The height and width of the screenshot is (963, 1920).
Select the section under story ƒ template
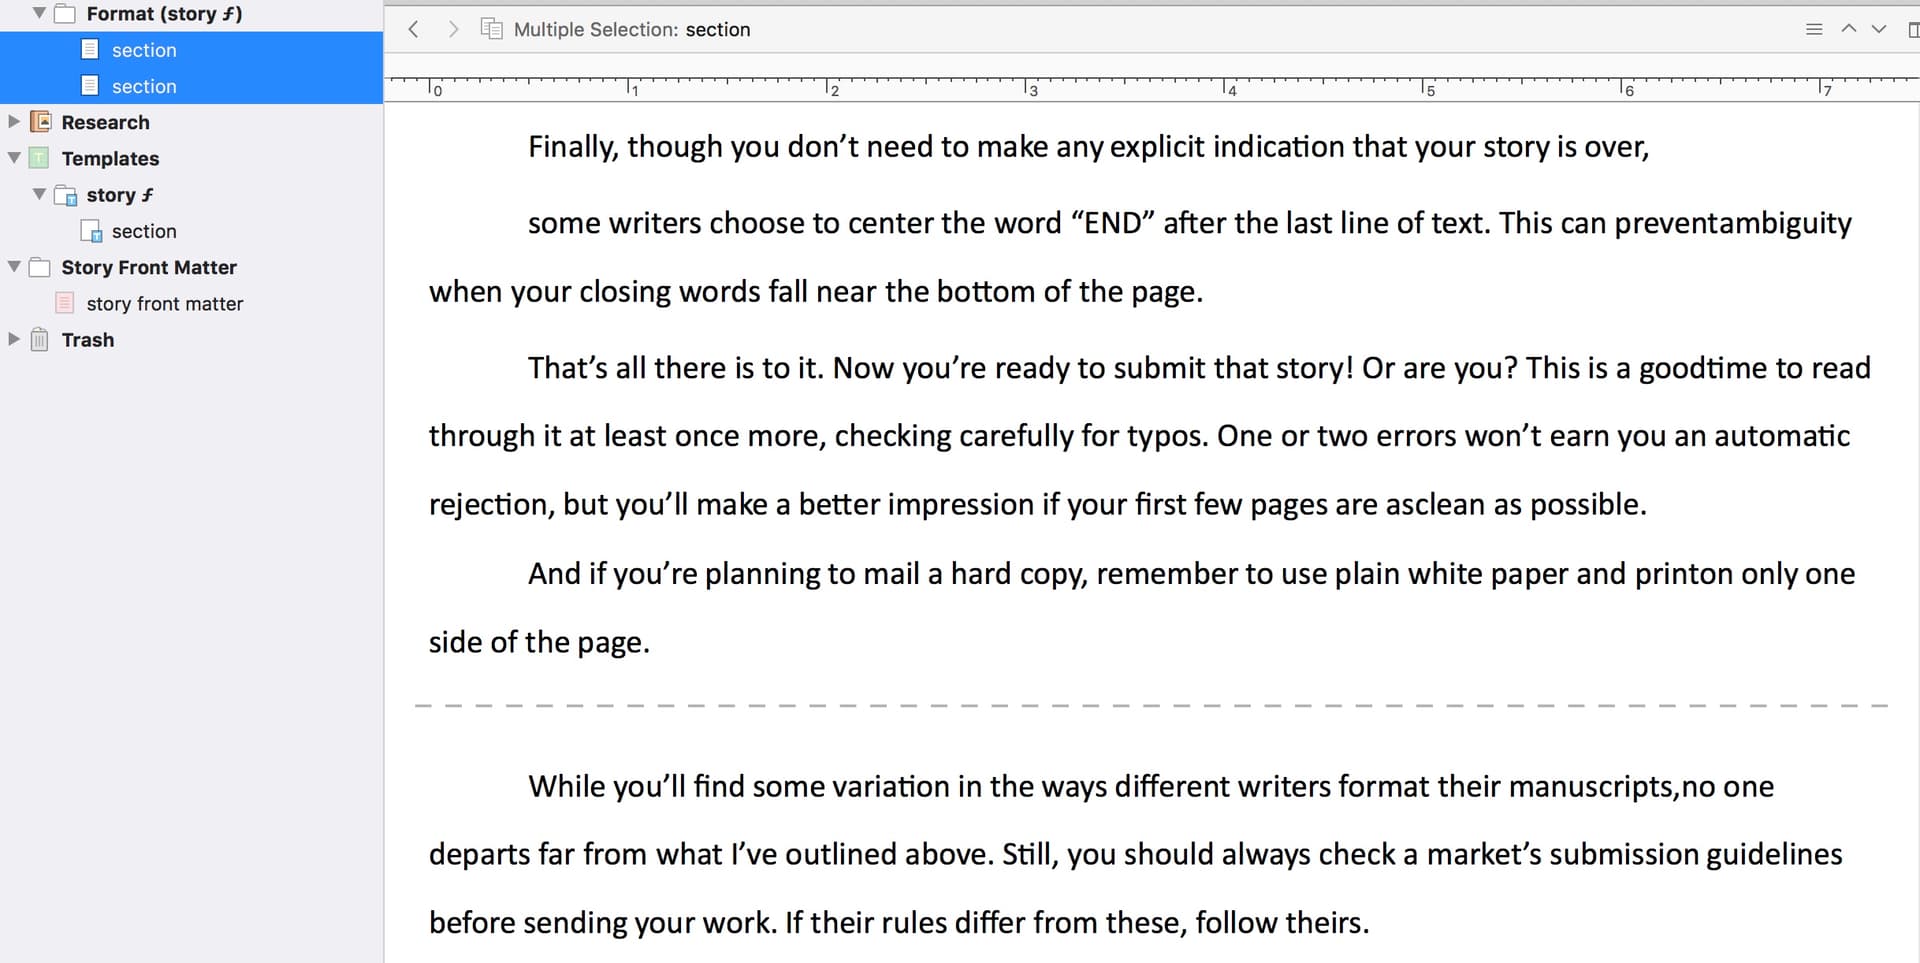(x=144, y=231)
